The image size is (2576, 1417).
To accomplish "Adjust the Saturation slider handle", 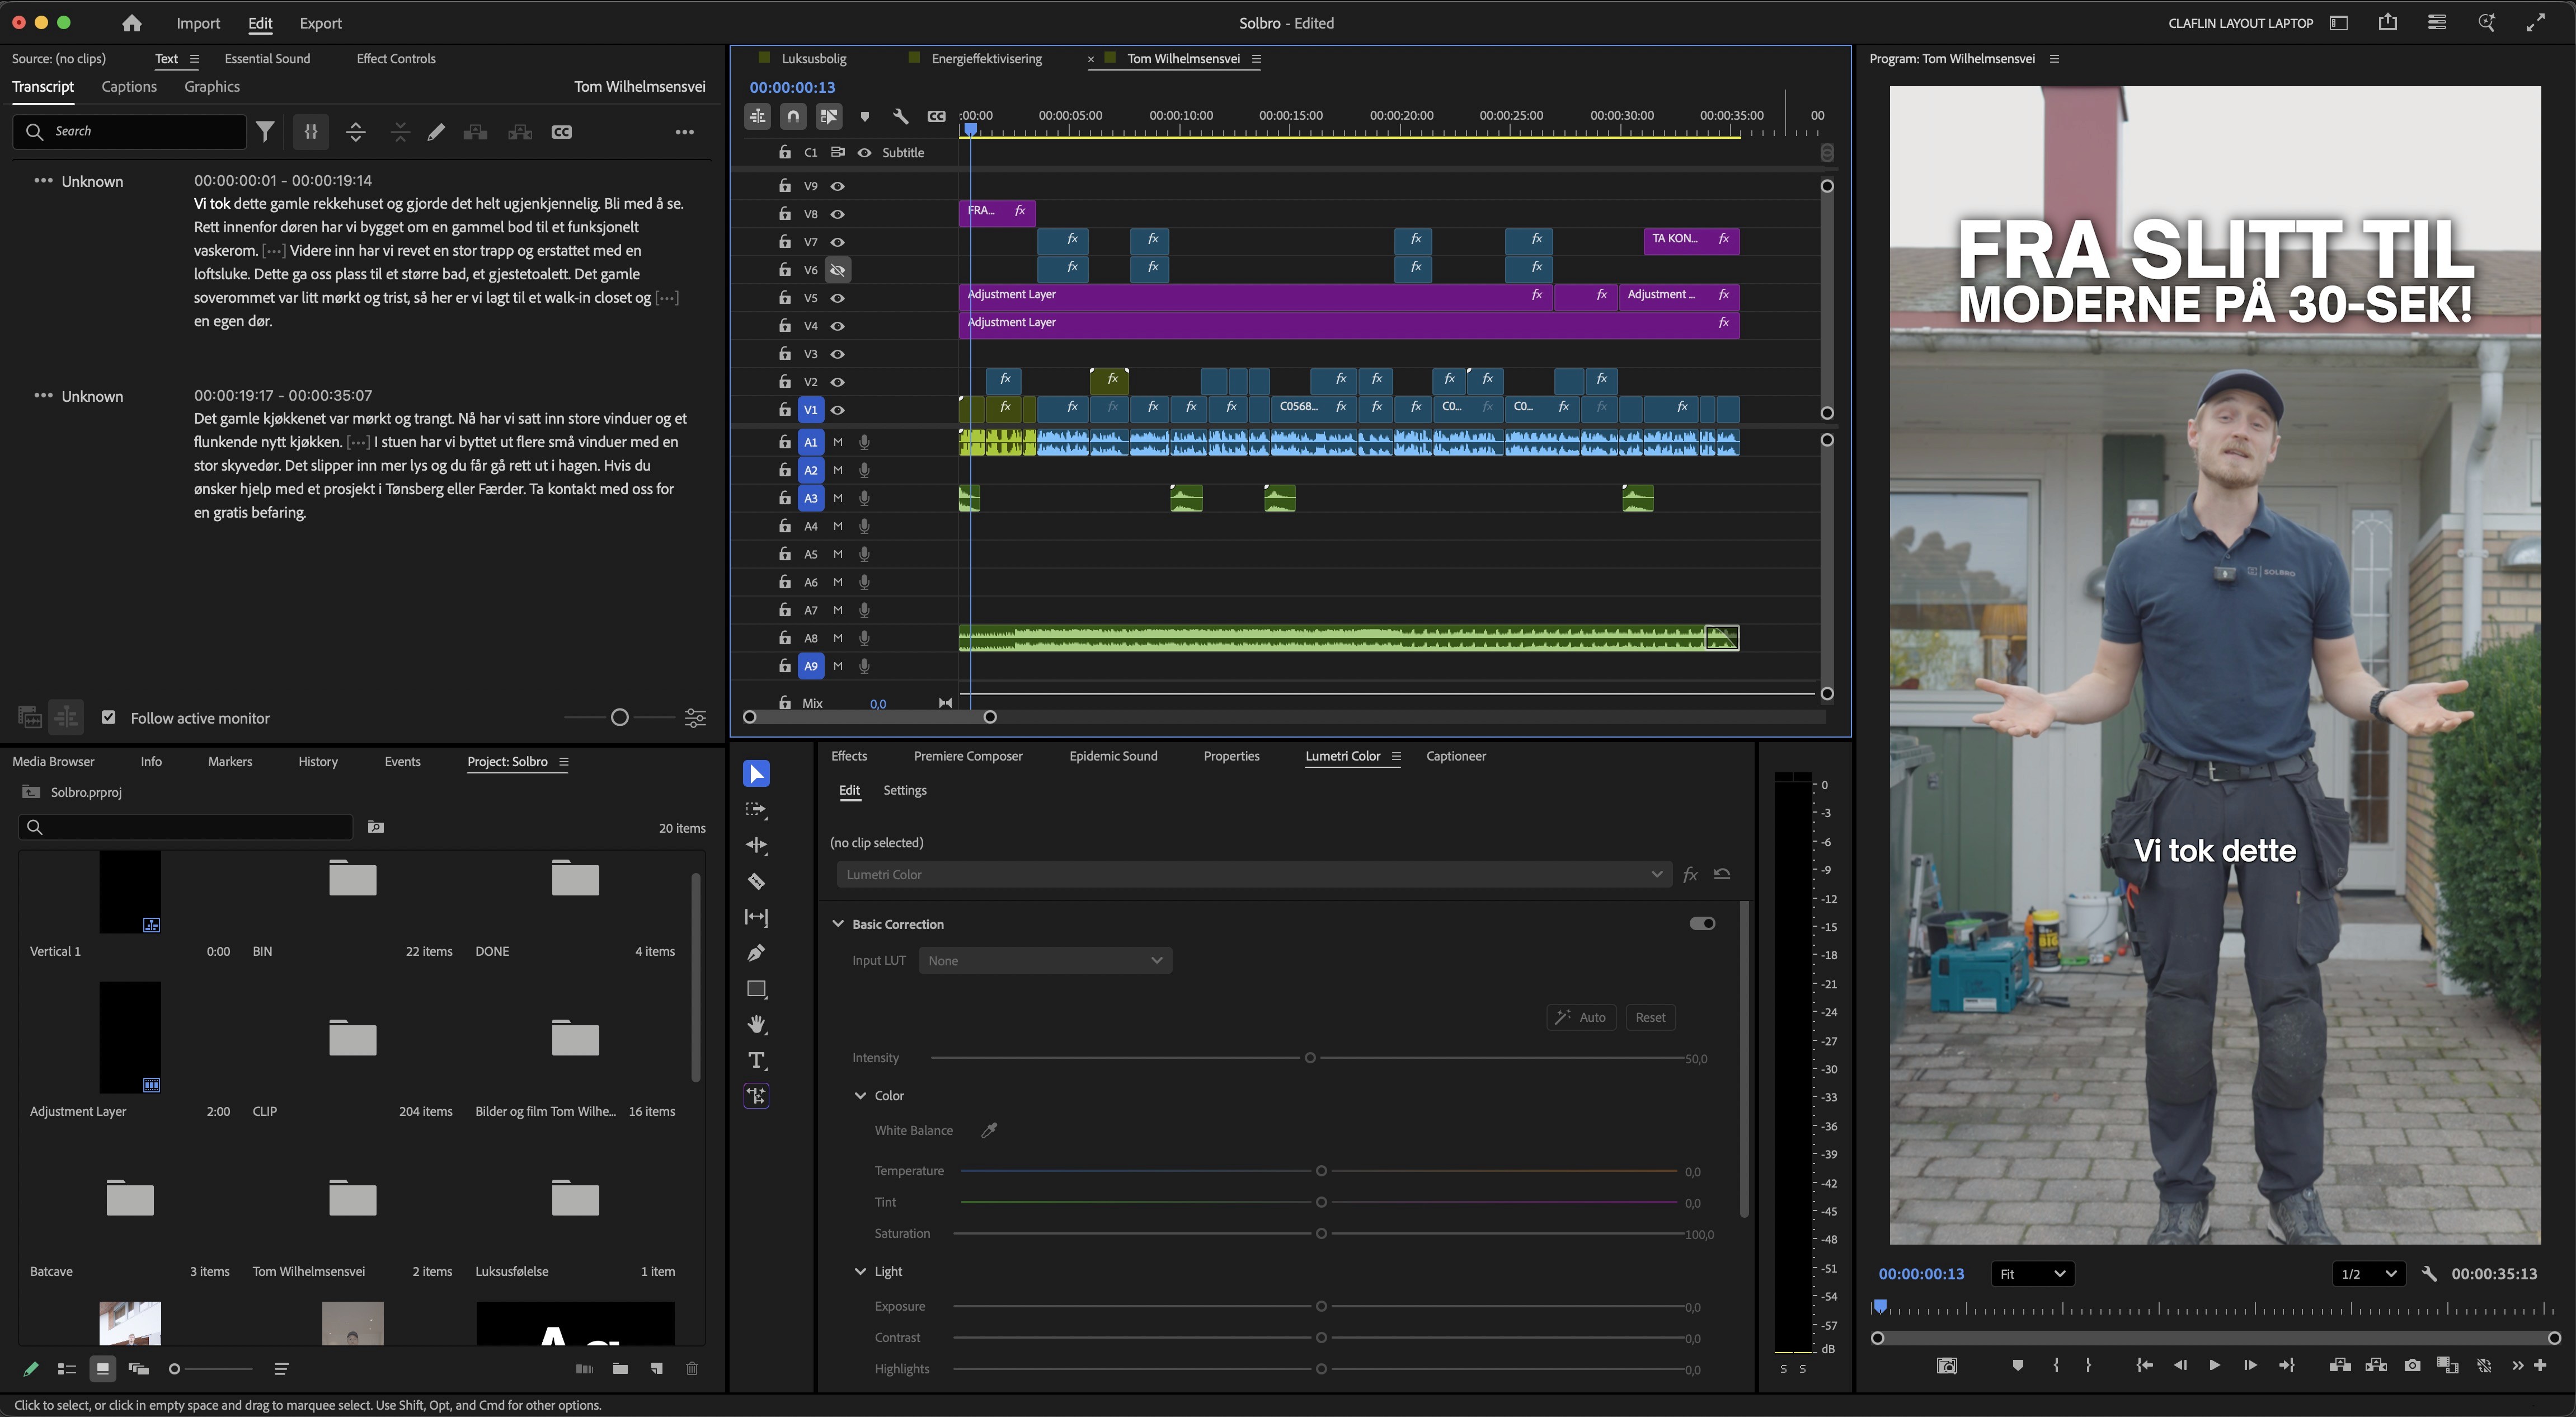I will 1321,1233.
